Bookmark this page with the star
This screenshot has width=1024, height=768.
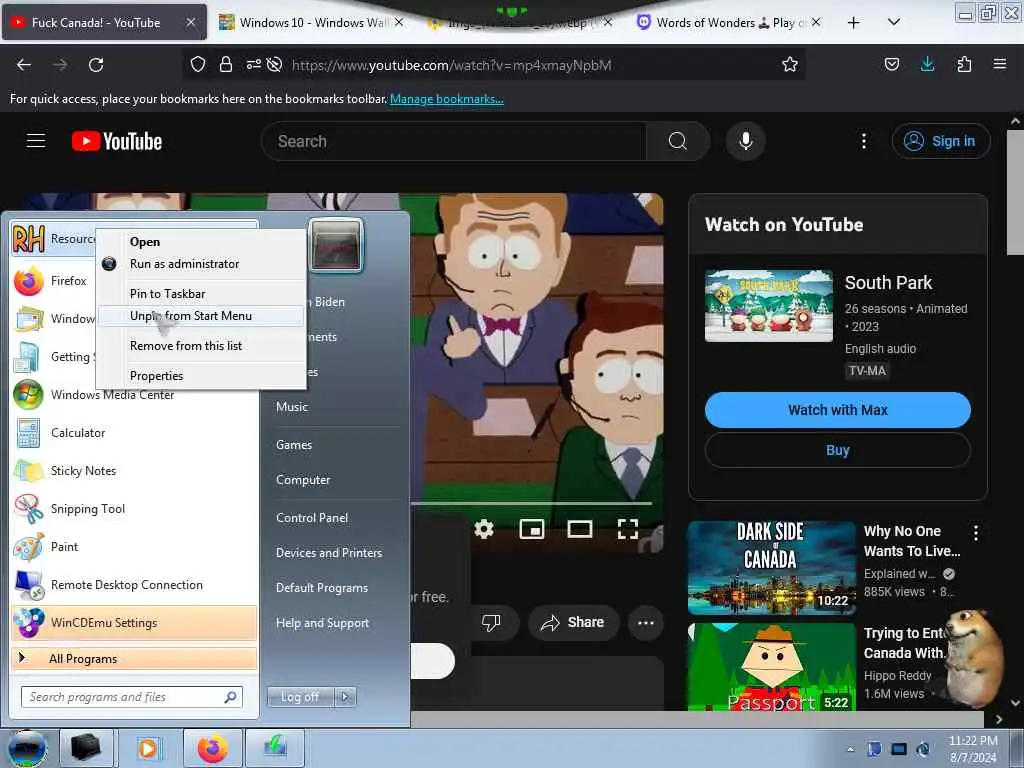pos(790,64)
